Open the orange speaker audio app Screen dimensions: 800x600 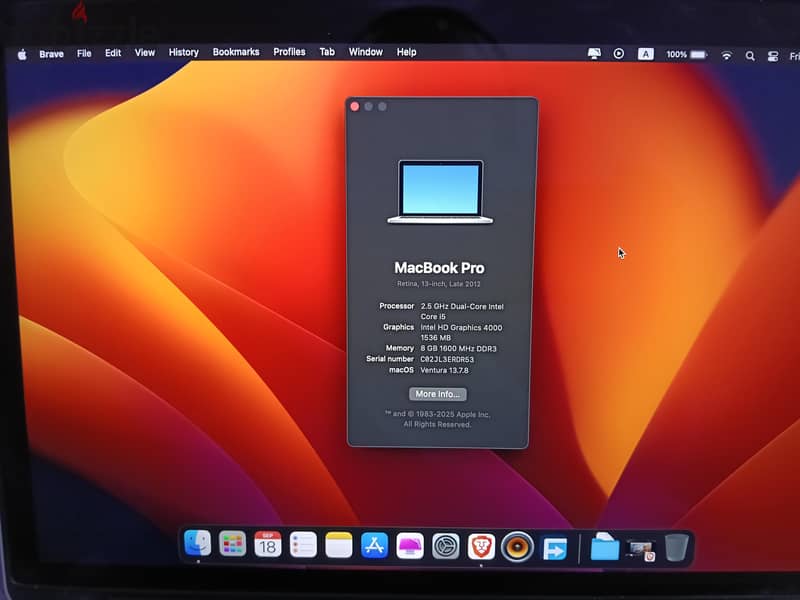tap(517, 547)
